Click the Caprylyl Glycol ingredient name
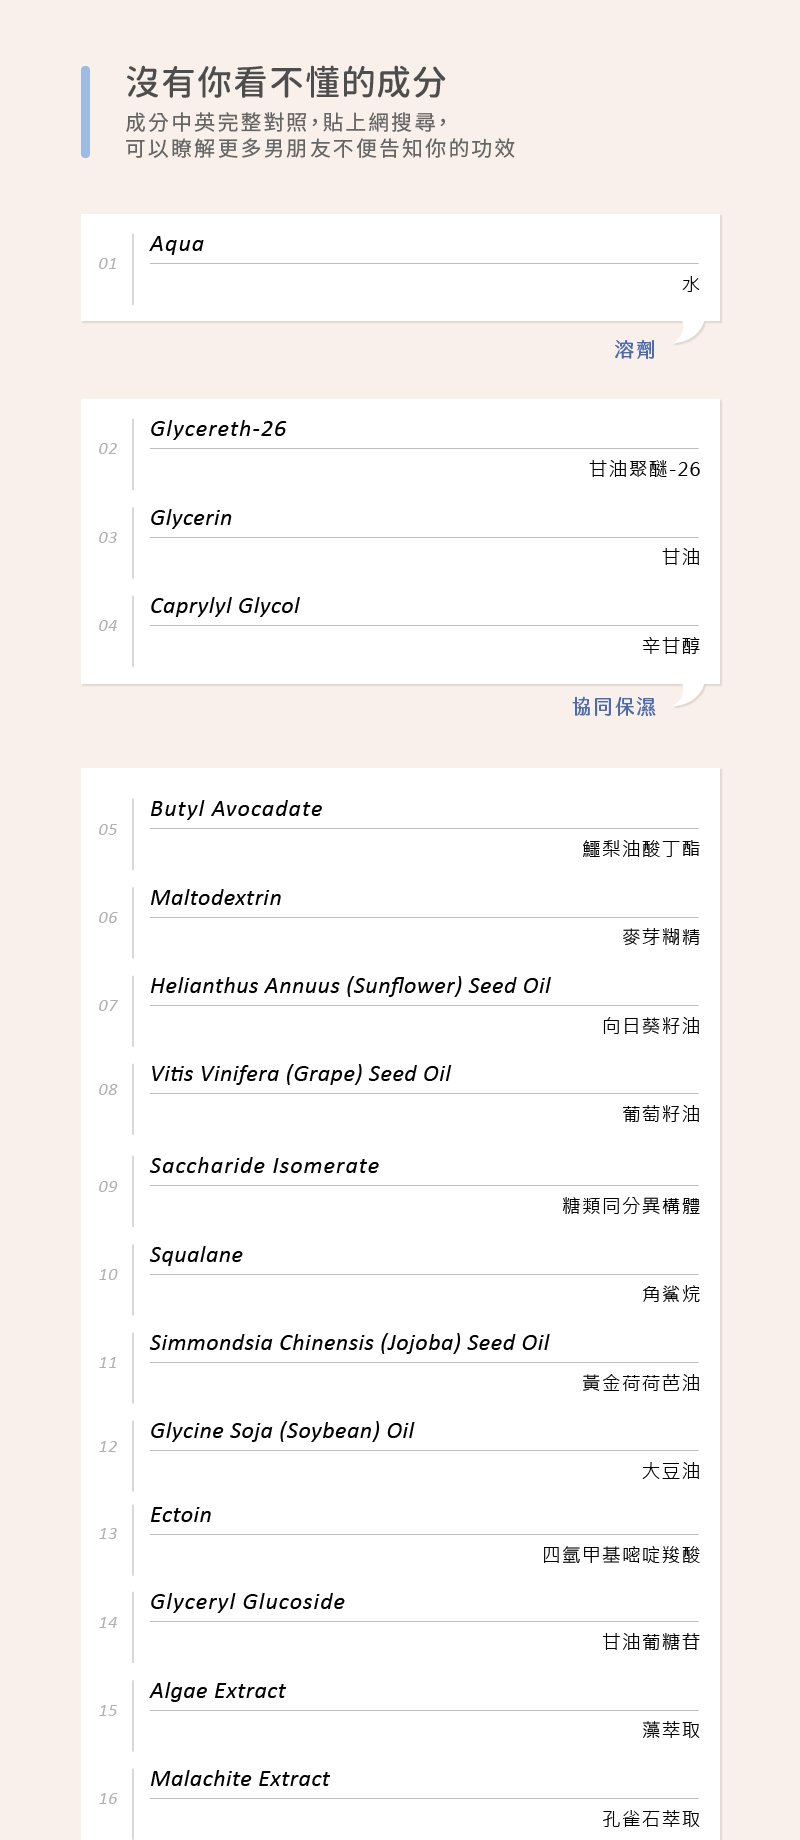The height and width of the screenshot is (1840, 800). tap(225, 606)
